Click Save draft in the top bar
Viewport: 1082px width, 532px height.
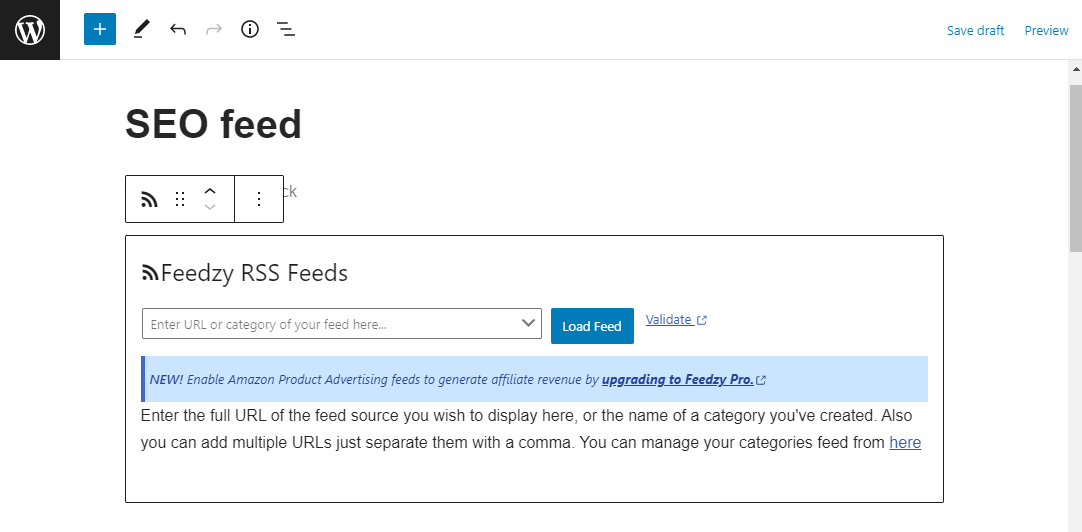(975, 31)
